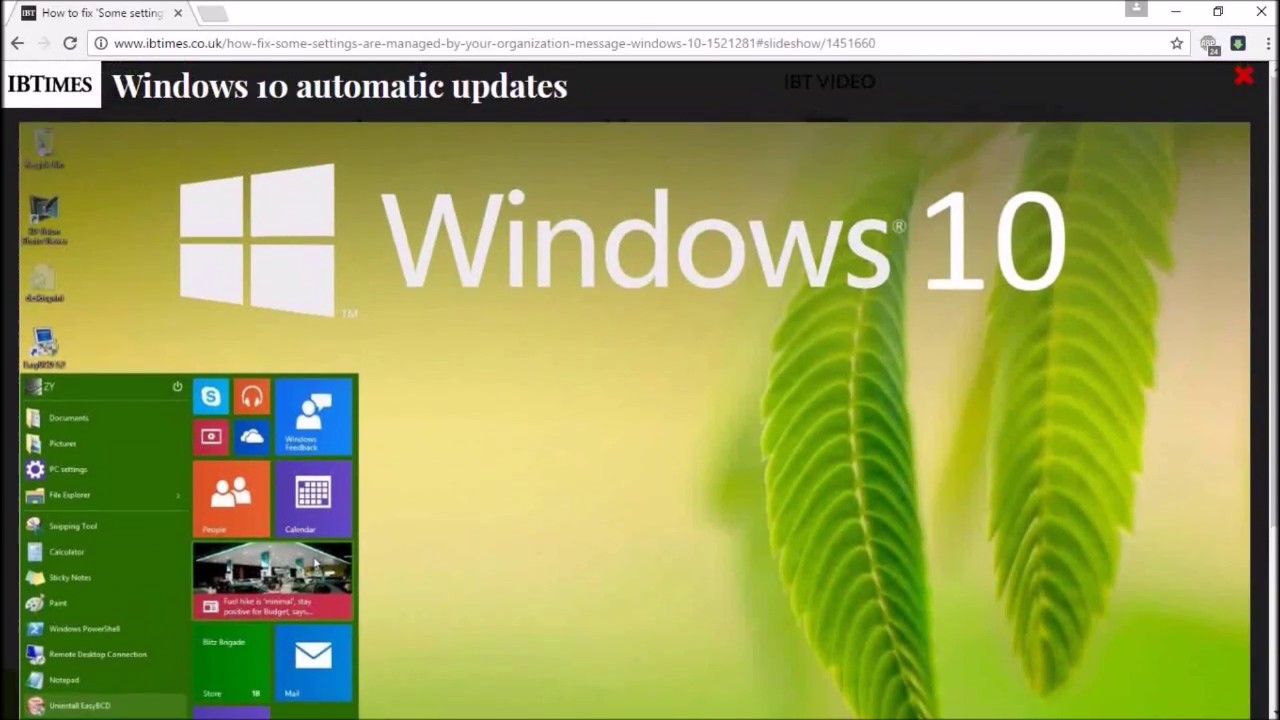
Task: Click the 'Windows 10 automatic updates' heading
Action: 340,86
